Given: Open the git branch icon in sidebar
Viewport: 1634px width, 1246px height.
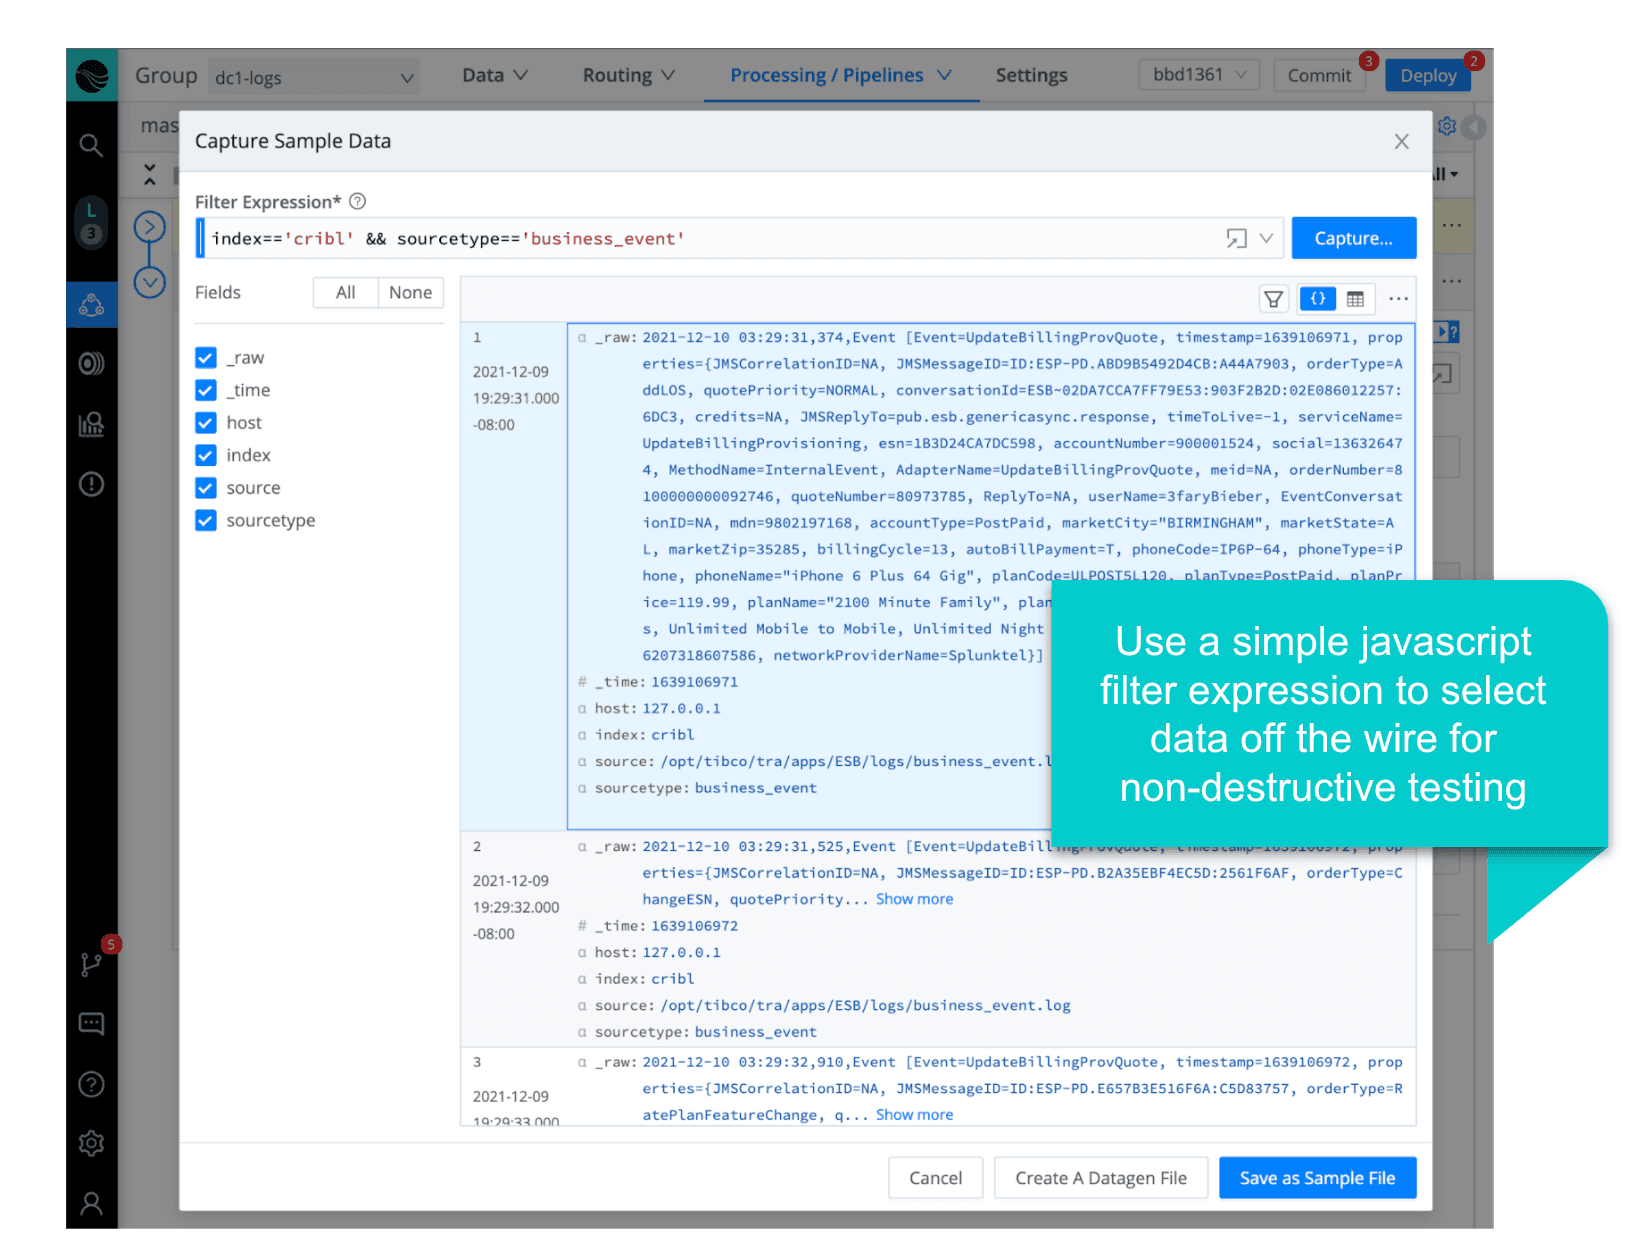Looking at the screenshot, I should 91,964.
